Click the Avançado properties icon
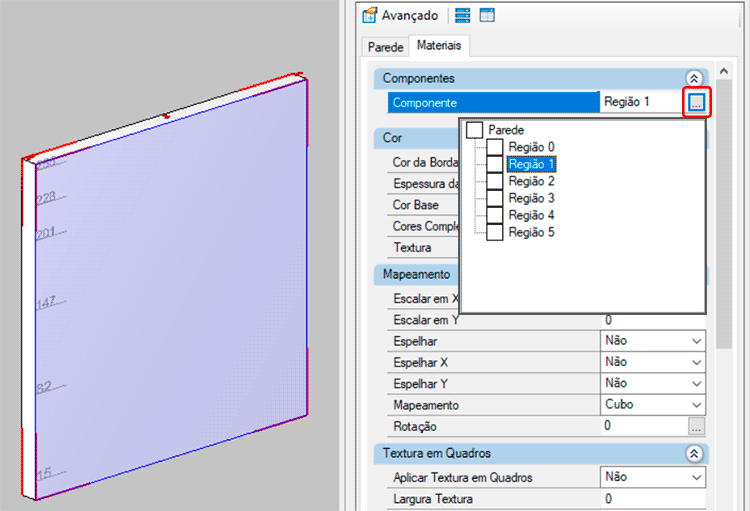Image resolution: width=750 pixels, height=511 pixels. click(x=369, y=15)
